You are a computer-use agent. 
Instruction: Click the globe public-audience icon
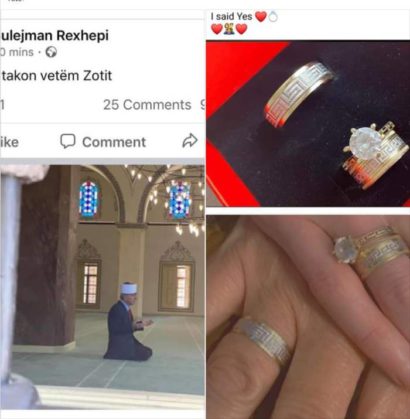coord(51,52)
